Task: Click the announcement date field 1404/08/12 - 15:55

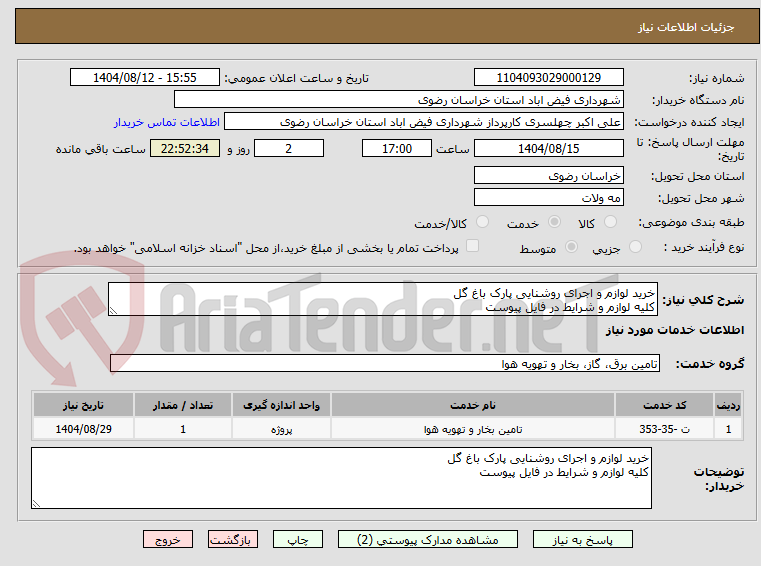Action: [x=145, y=77]
